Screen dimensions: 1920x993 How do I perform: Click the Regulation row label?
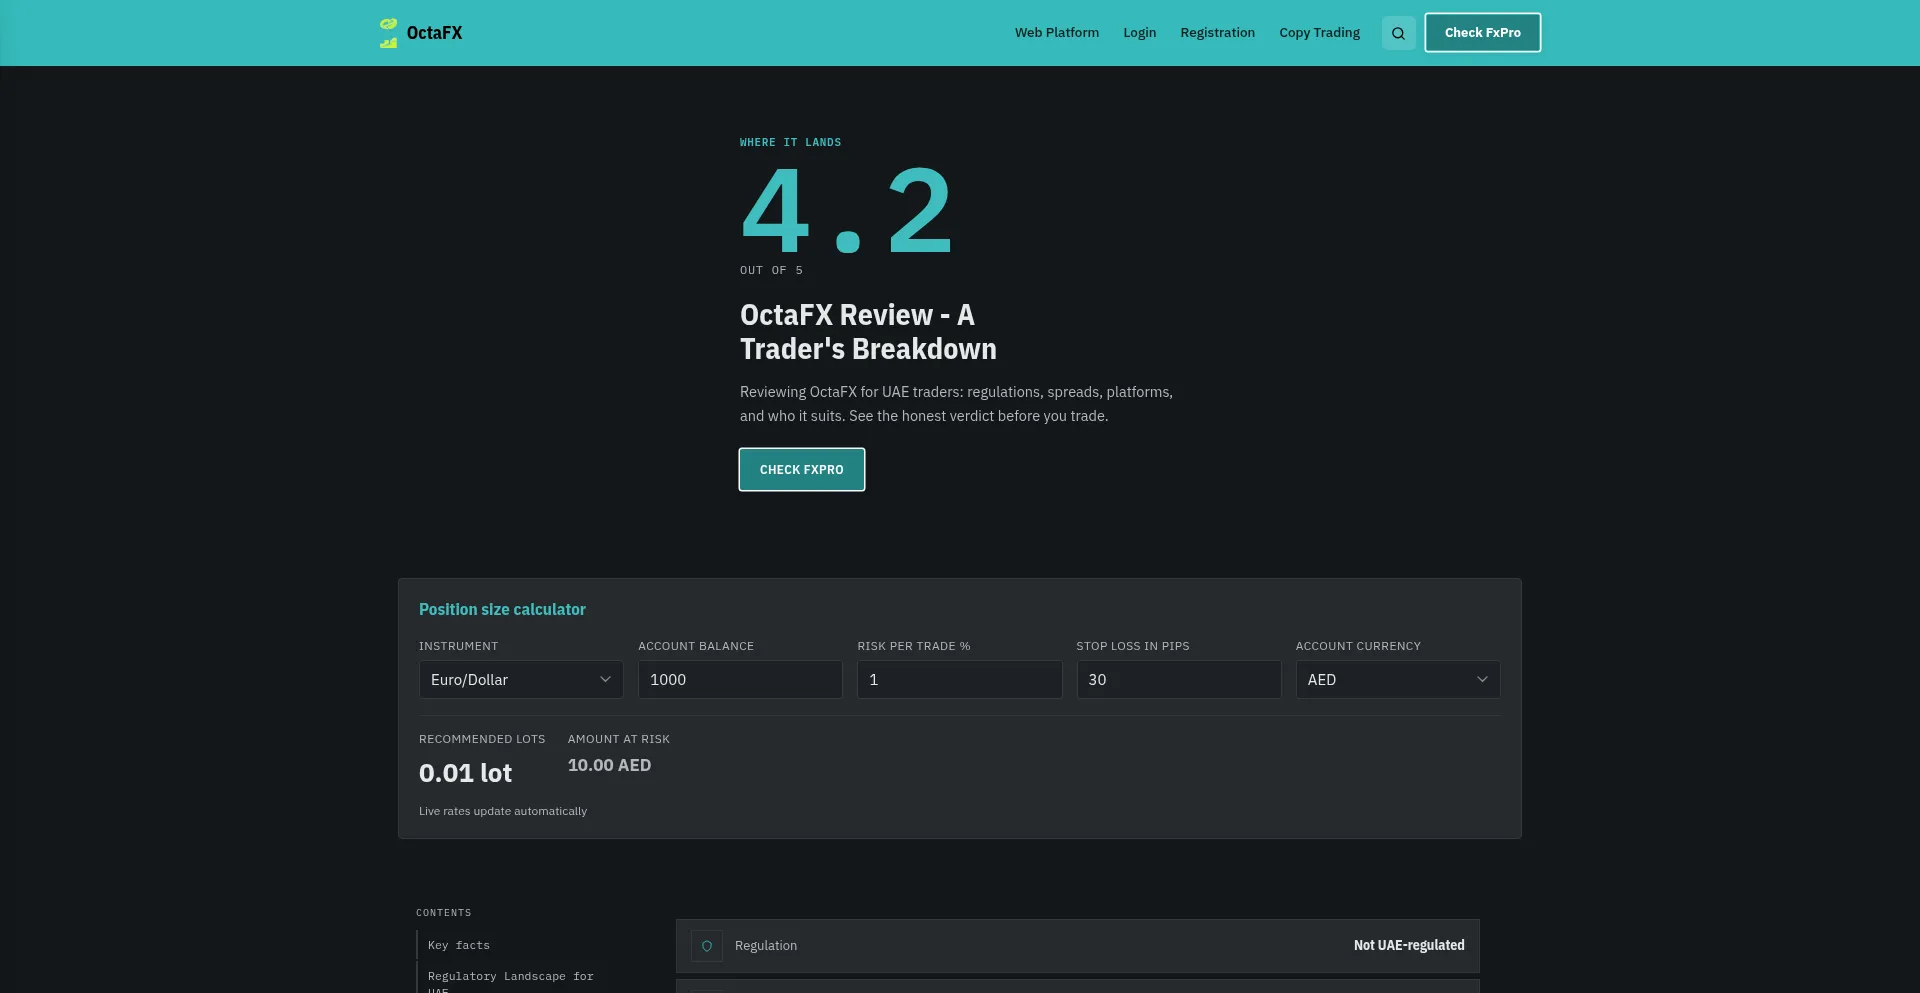[766, 946]
